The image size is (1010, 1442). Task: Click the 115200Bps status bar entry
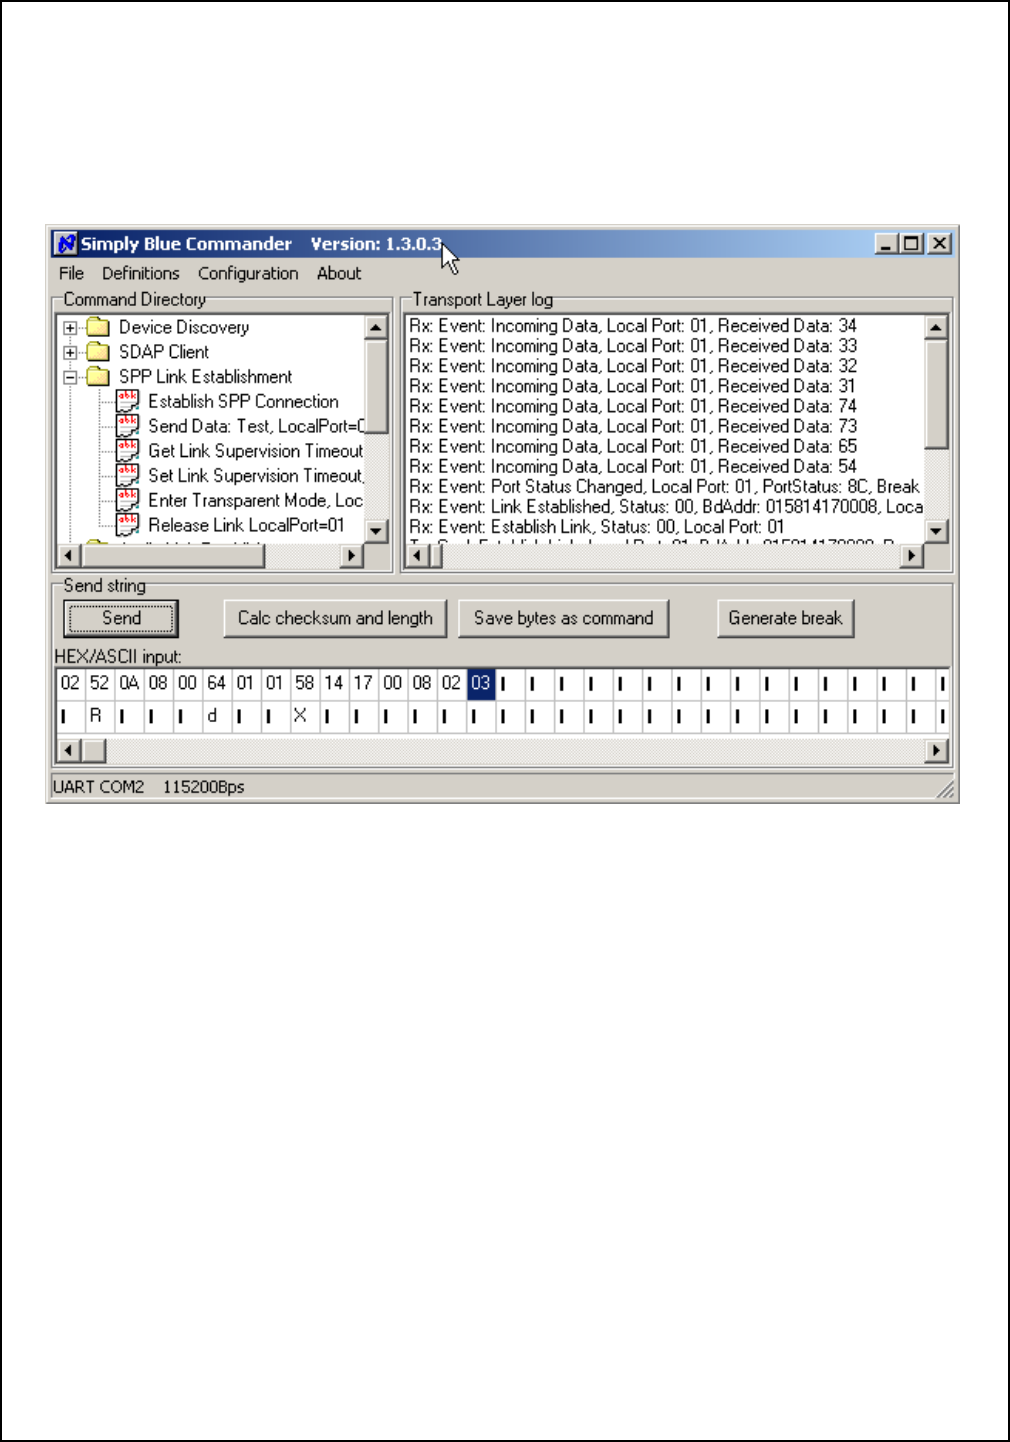tap(203, 787)
